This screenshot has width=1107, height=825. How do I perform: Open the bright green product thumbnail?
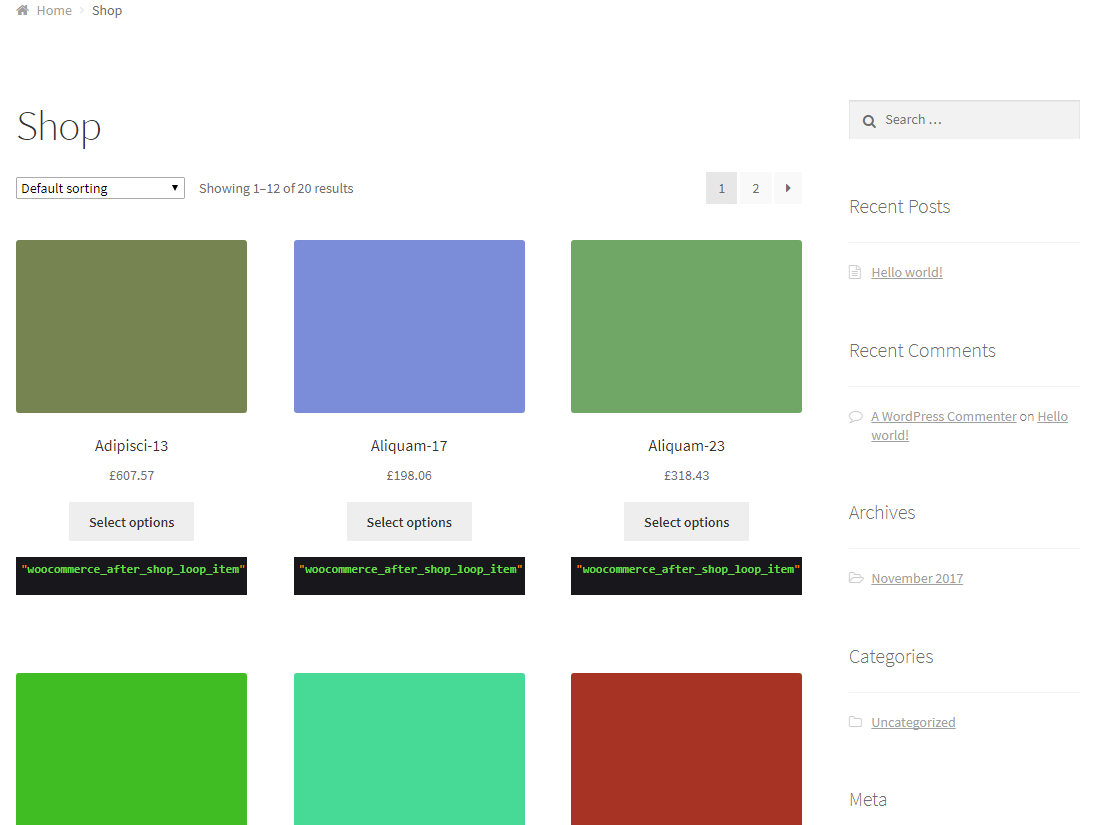[x=131, y=749]
